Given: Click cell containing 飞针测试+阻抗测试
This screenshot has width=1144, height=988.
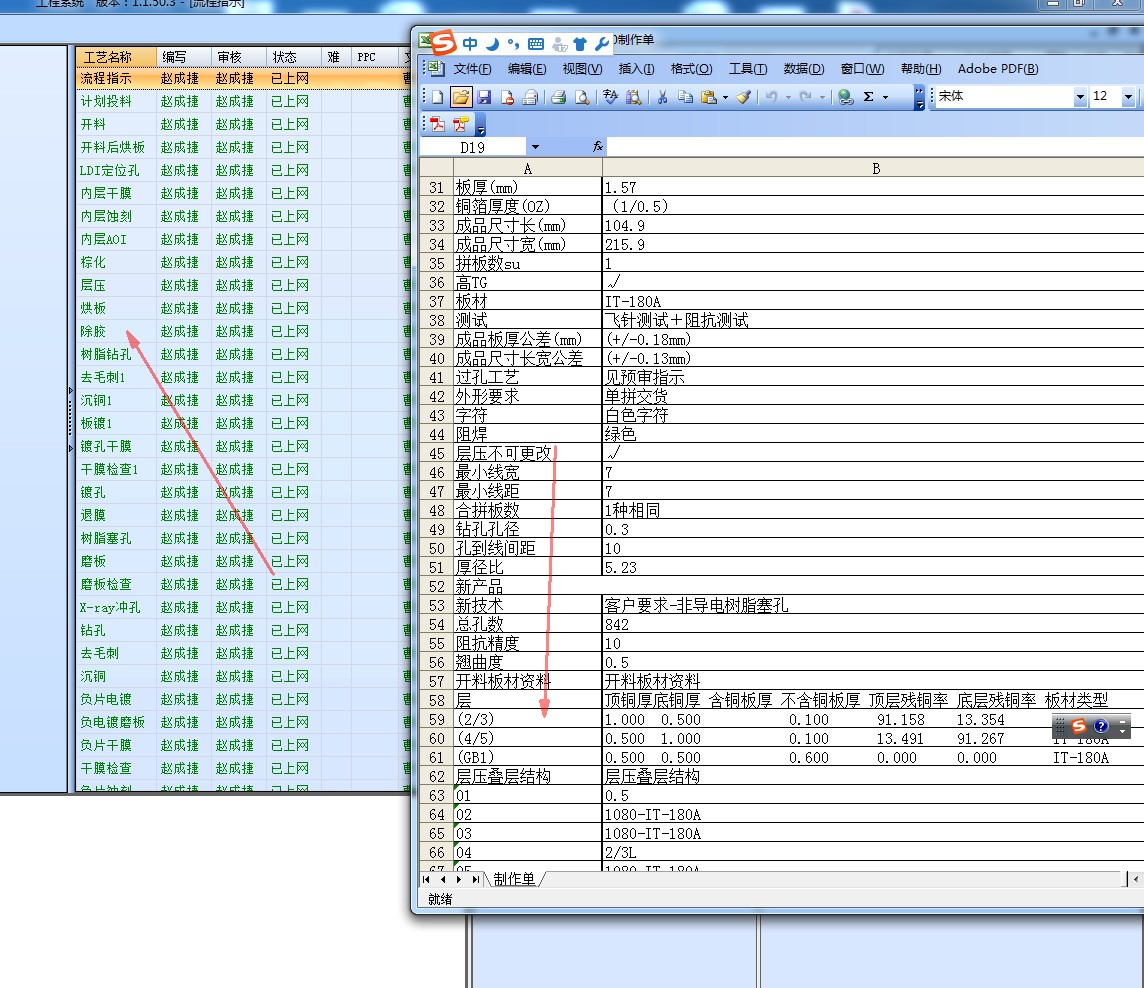Looking at the screenshot, I should click(x=873, y=320).
